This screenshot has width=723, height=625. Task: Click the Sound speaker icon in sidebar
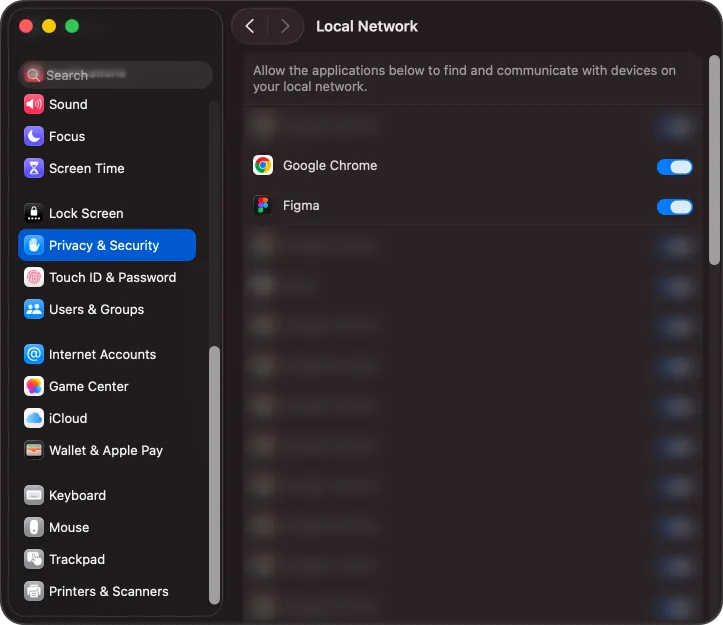coord(34,104)
